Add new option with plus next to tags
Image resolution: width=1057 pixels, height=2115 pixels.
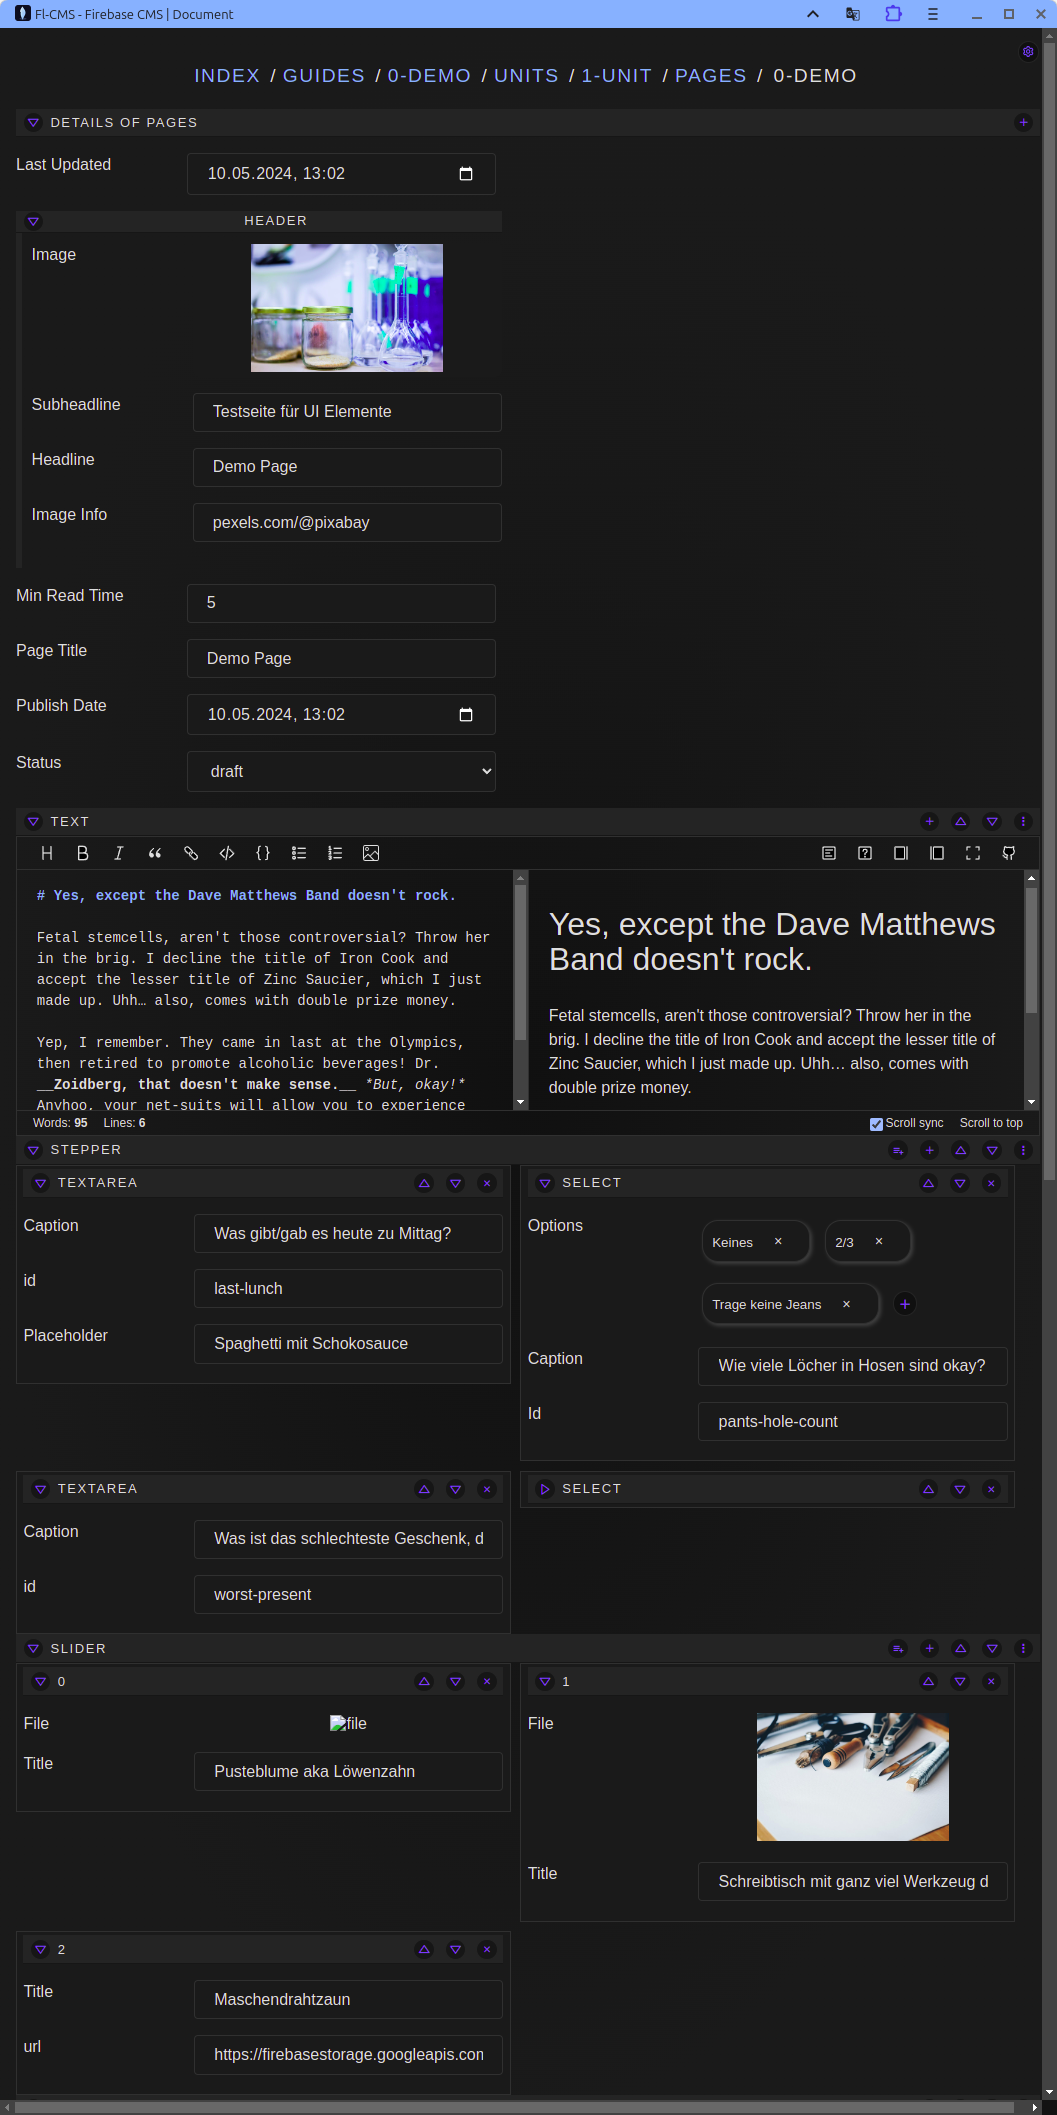click(x=905, y=1304)
